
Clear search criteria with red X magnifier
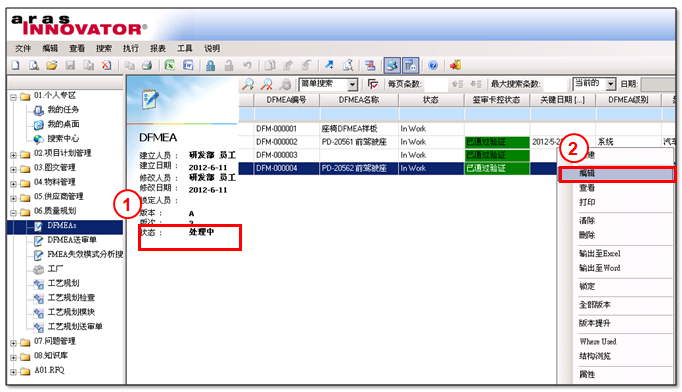(x=266, y=84)
